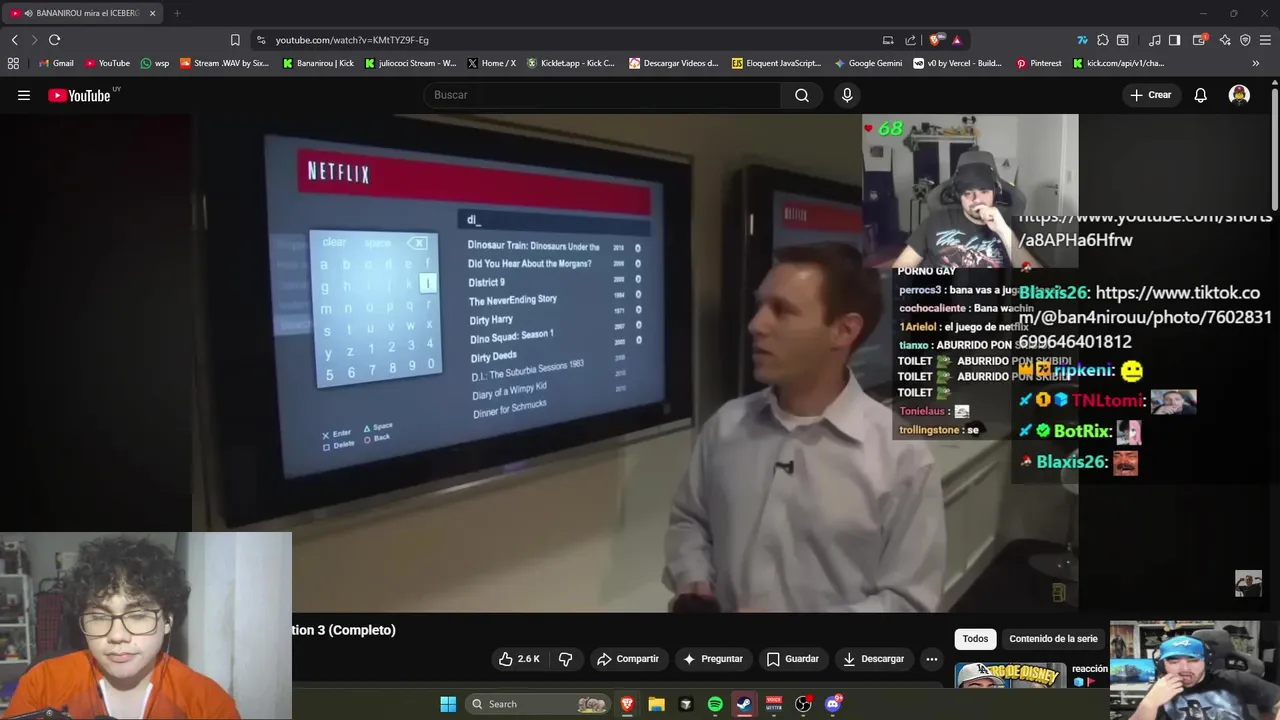Open the Brave browser taskbar icon
Image resolution: width=1280 pixels, height=720 pixels.
pyautogui.click(x=627, y=704)
